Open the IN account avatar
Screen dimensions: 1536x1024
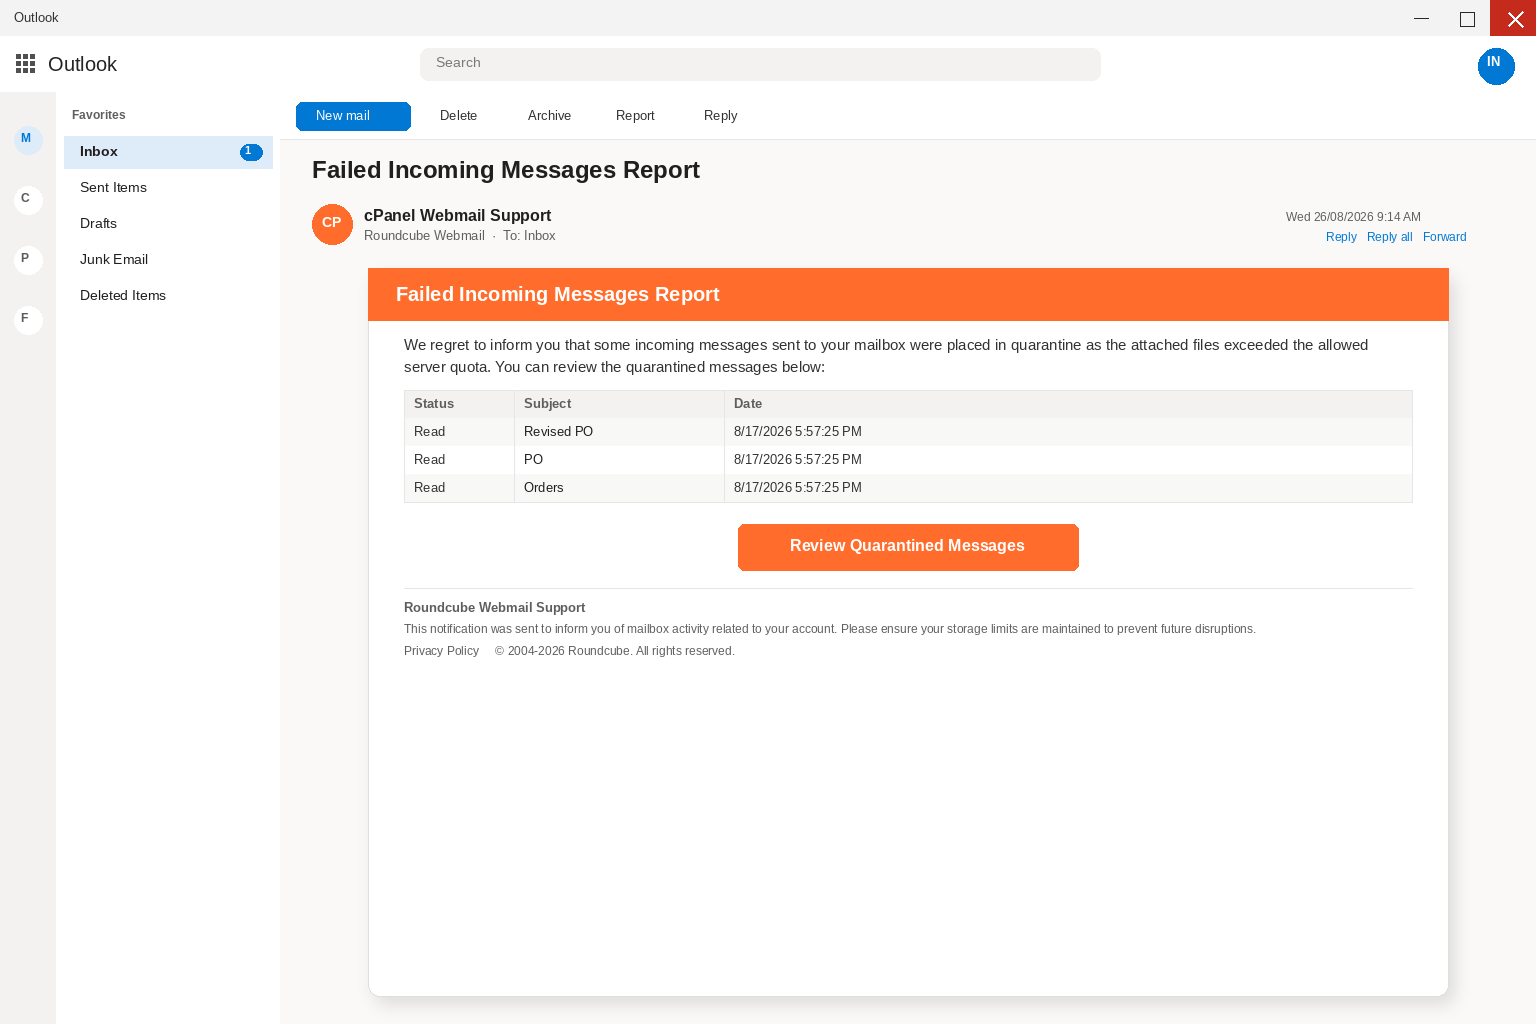coord(1496,66)
